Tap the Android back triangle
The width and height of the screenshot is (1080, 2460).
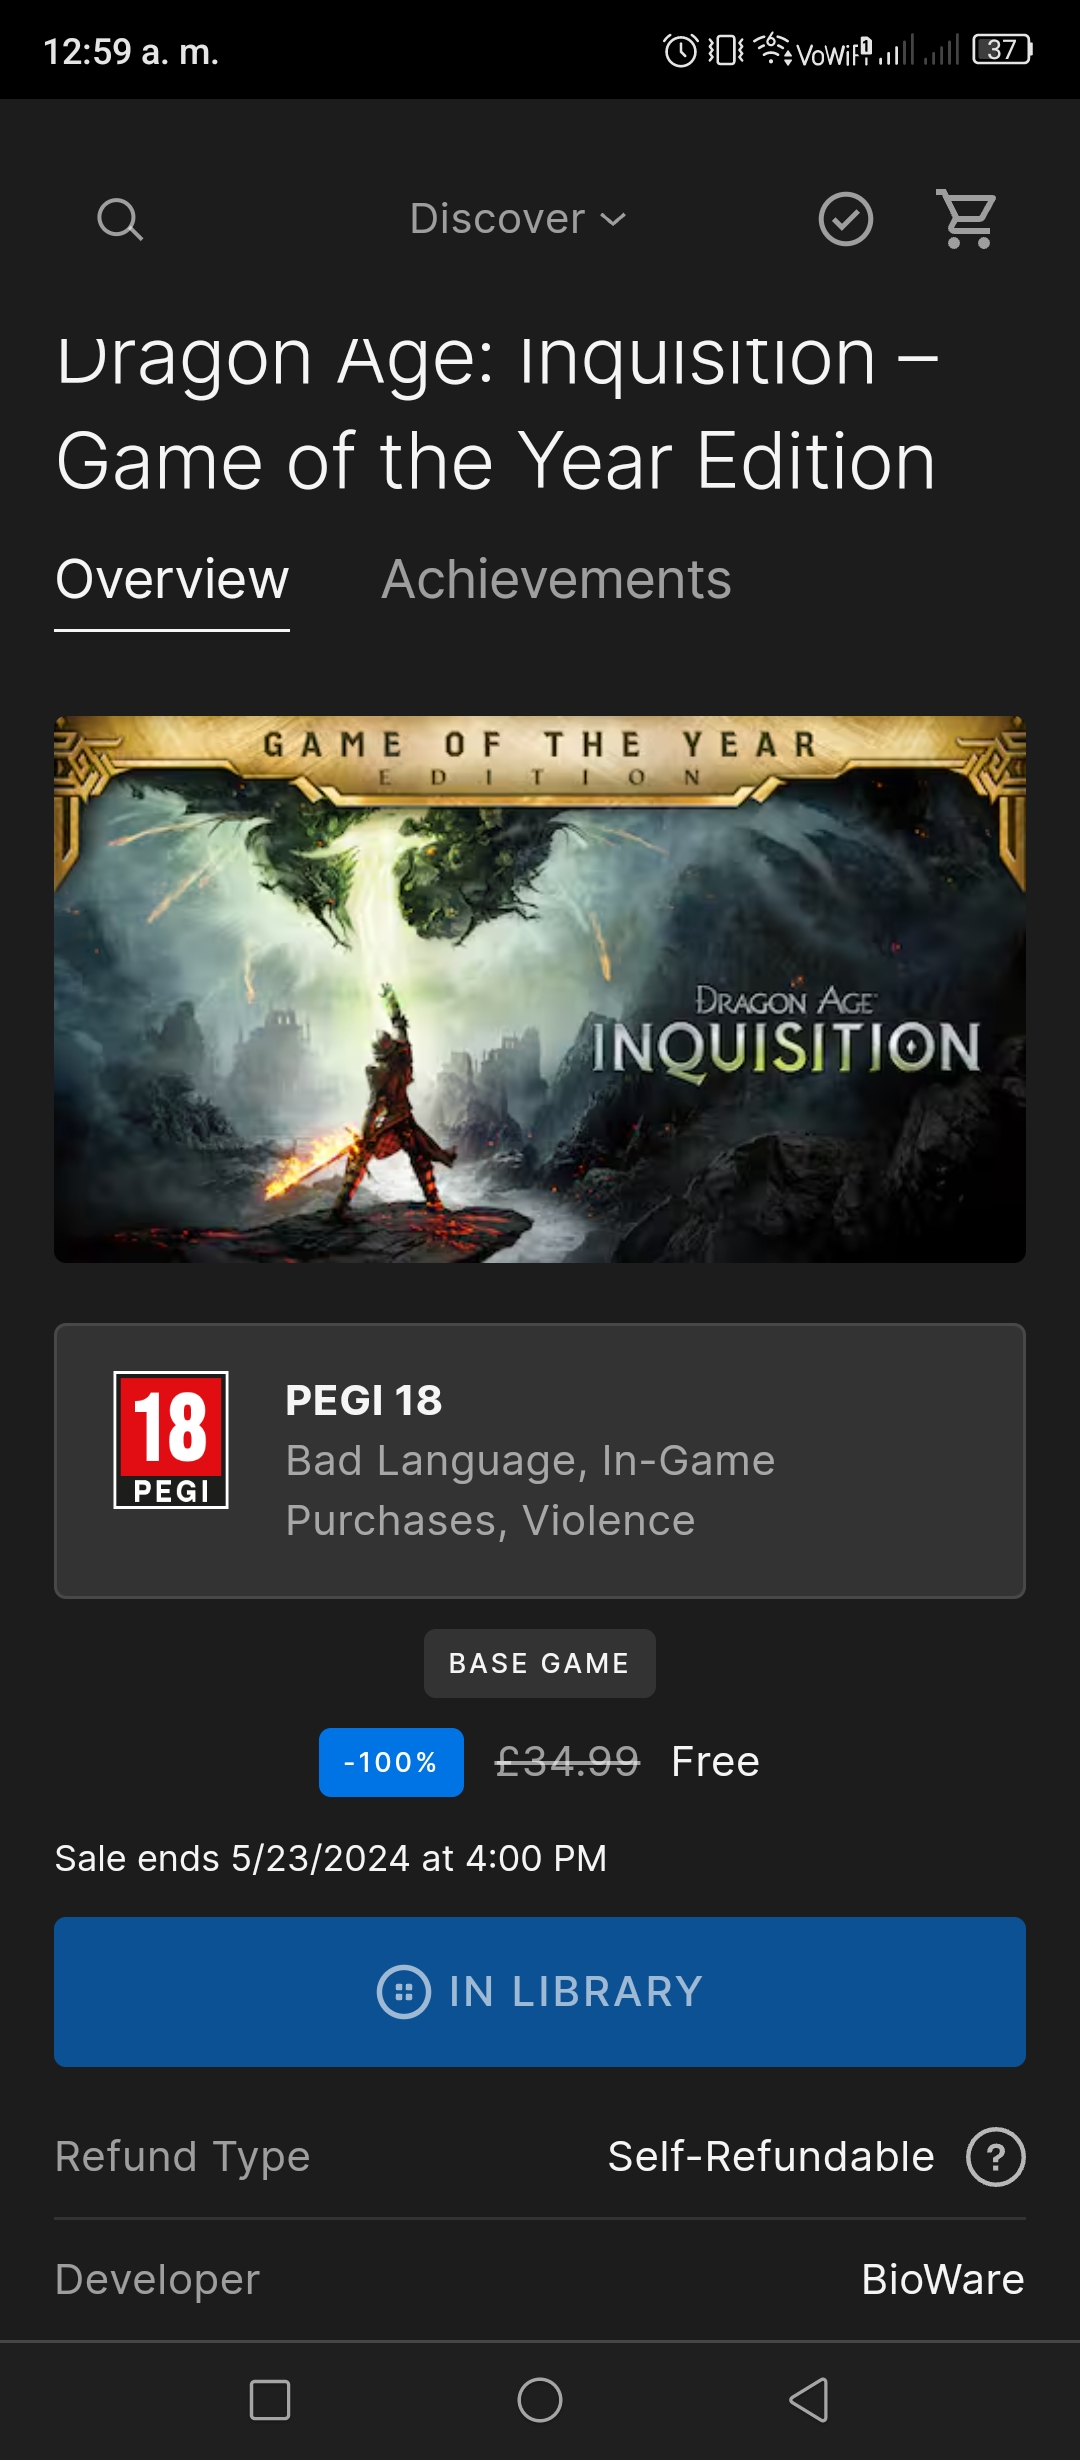[809, 2400]
